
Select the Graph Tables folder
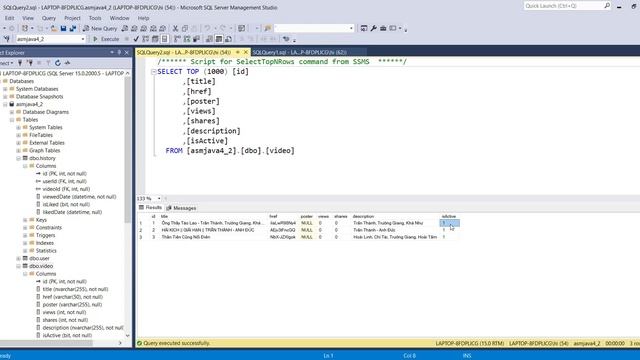pyautogui.click(x=44, y=151)
